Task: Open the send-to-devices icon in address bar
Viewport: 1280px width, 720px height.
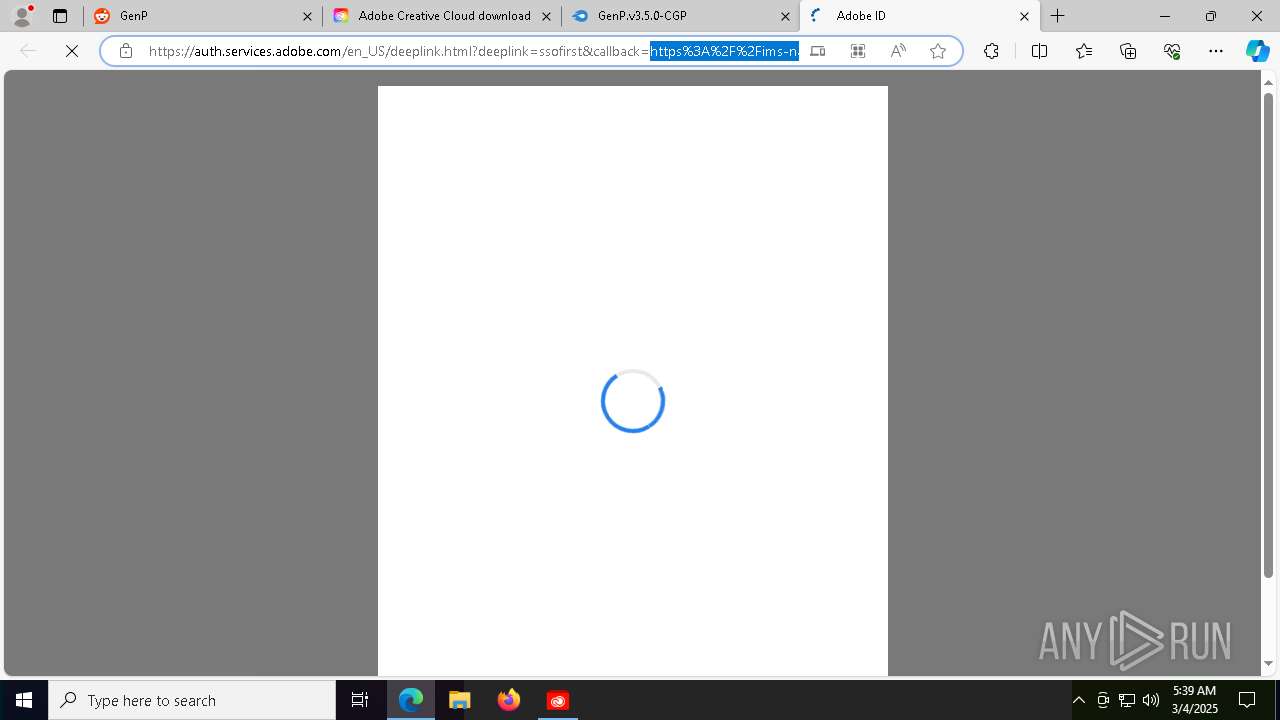Action: click(818, 51)
